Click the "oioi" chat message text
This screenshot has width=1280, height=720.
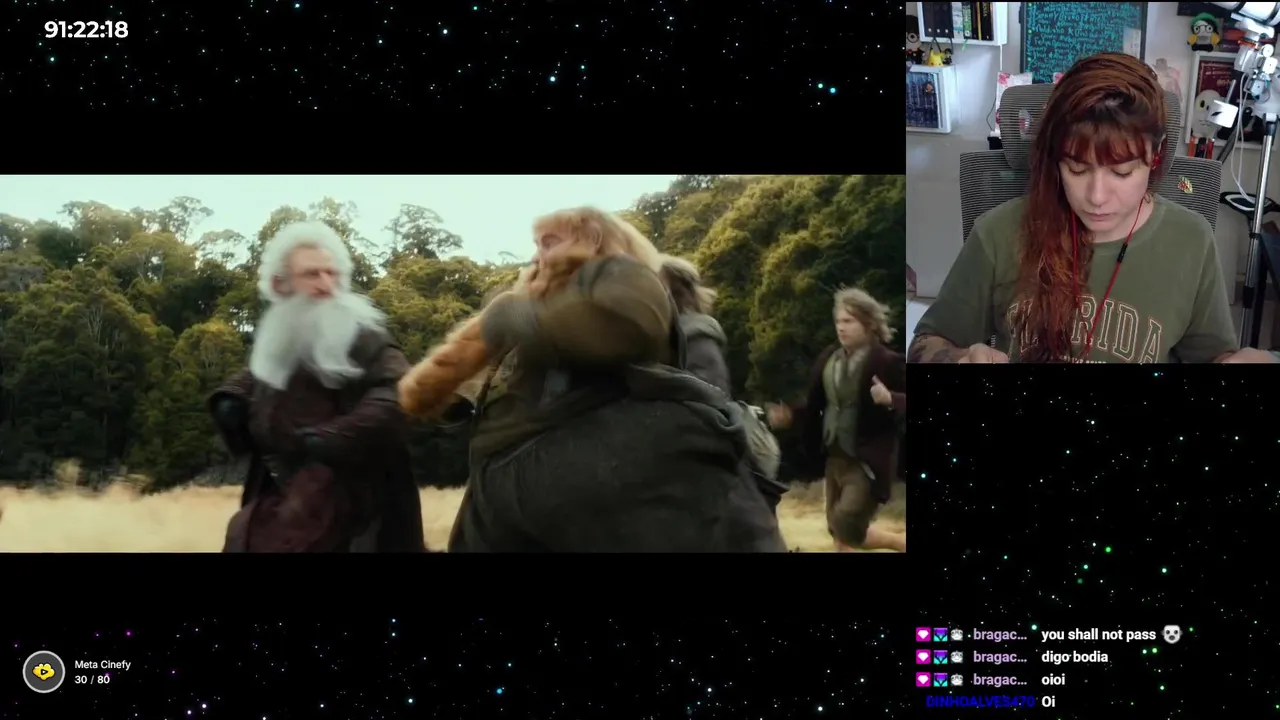pyautogui.click(x=1053, y=680)
